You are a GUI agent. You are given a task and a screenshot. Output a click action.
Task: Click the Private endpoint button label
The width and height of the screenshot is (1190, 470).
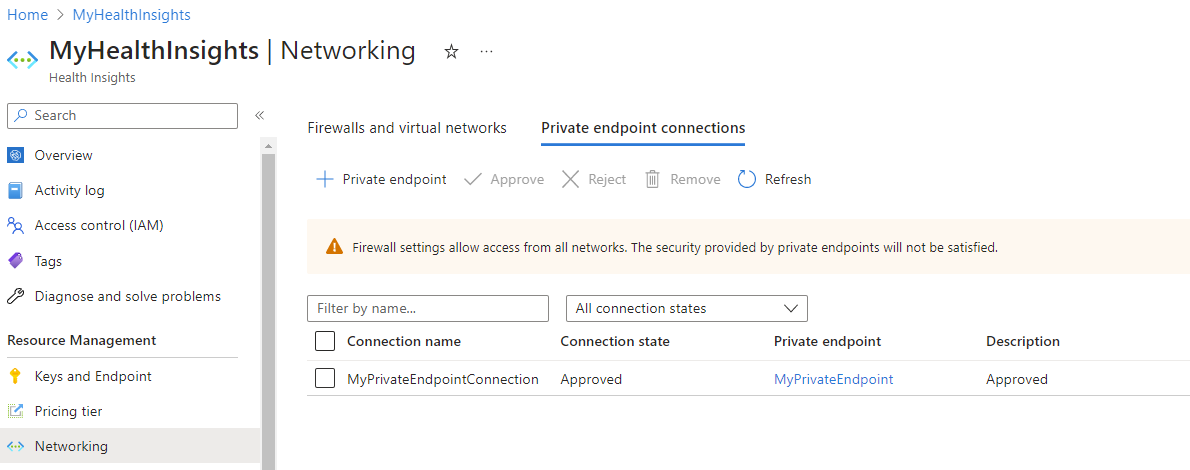pos(395,179)
